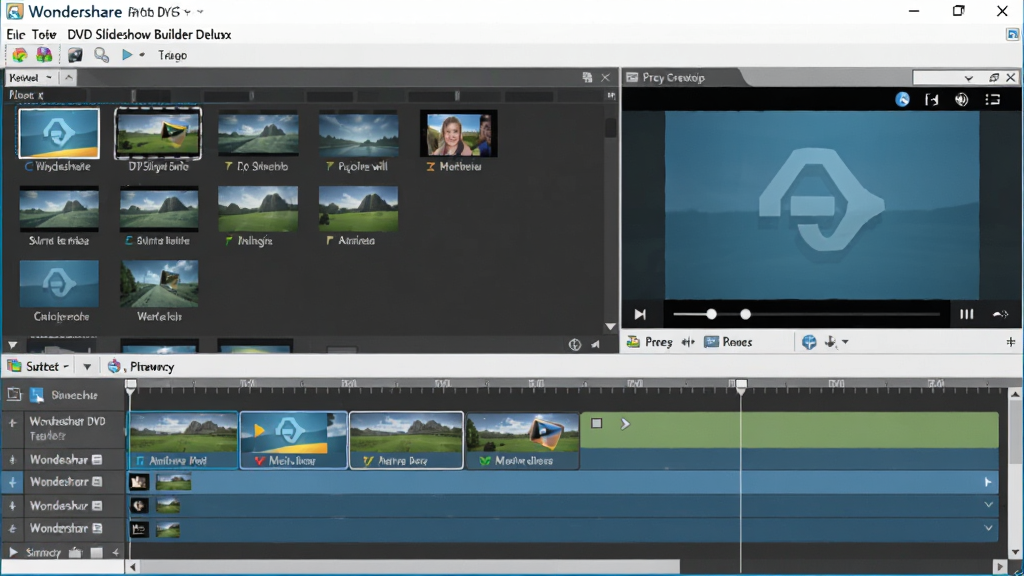The height and width of the screenshot is (576, 1024).
Task: Click the skip to next frame button
Action: (640, 315)
